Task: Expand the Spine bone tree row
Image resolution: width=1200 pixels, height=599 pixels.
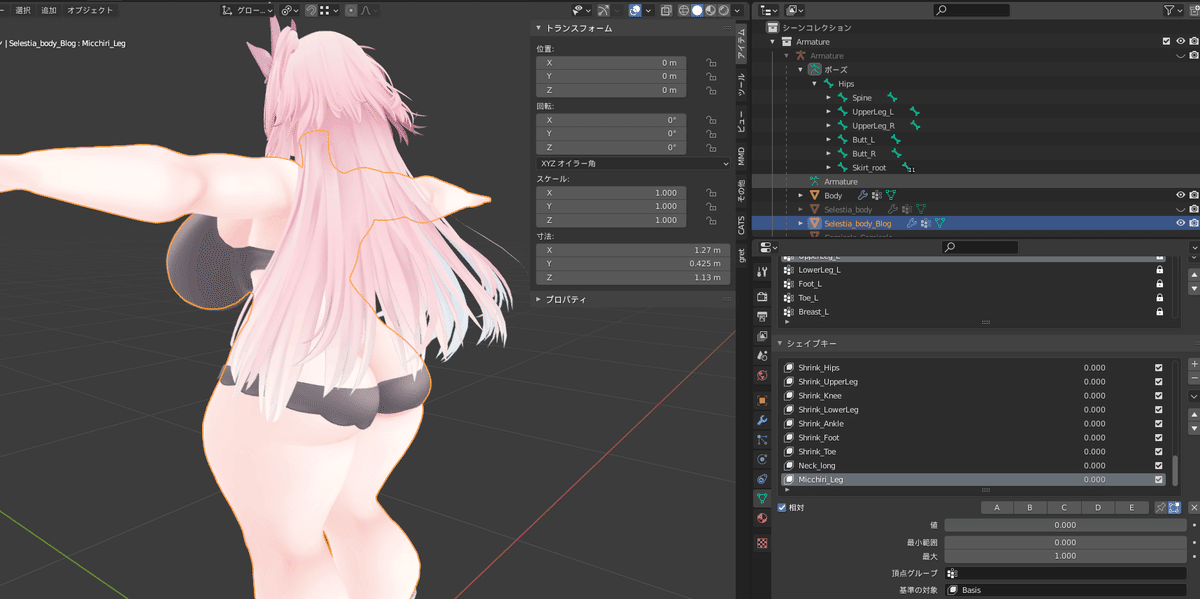Action: tap(829, 98)
